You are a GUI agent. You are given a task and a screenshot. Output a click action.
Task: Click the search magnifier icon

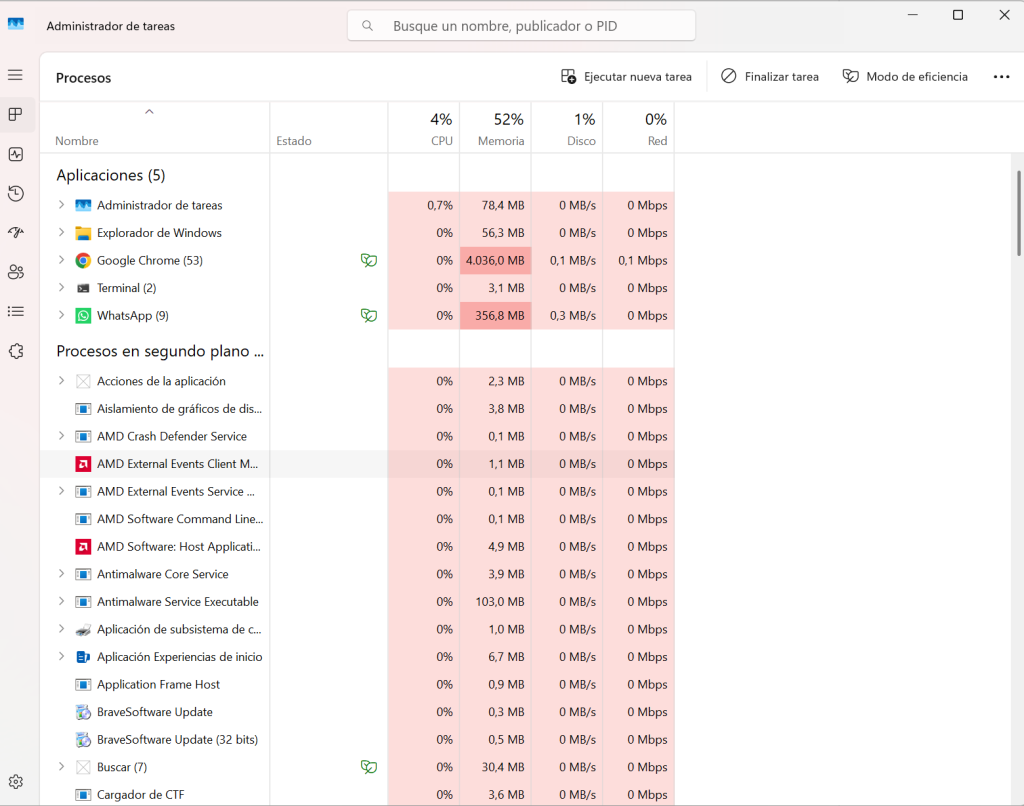click(368, 25)
